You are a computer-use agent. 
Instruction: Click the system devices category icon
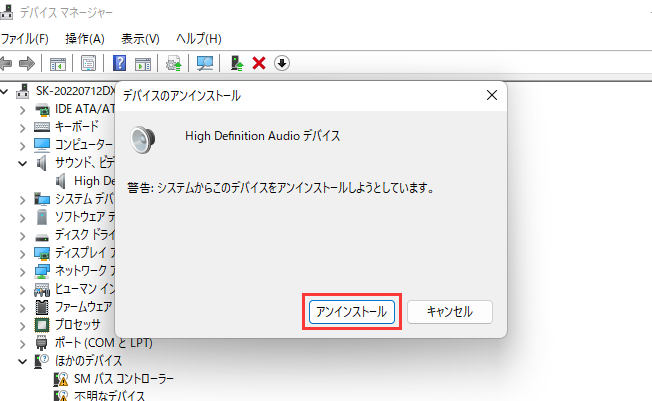click(x=42, y=199)
